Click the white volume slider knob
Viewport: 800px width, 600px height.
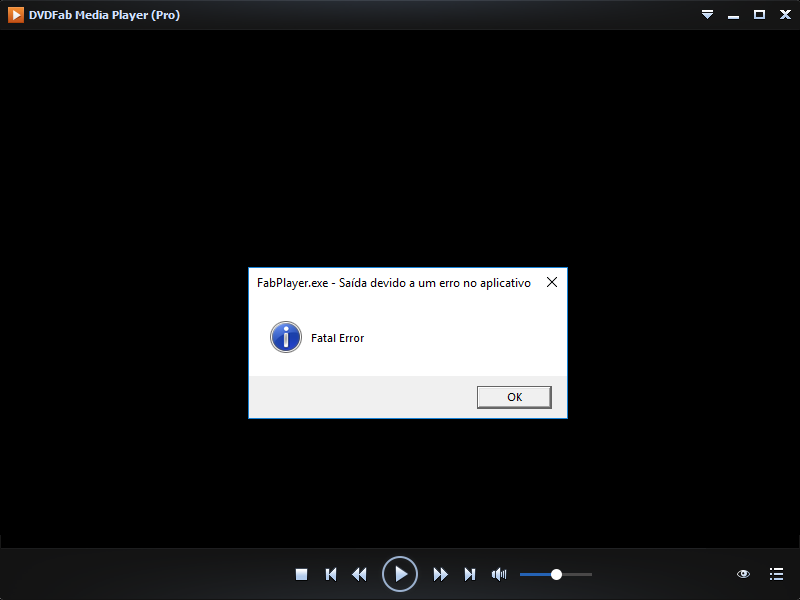tap(557, 574)
